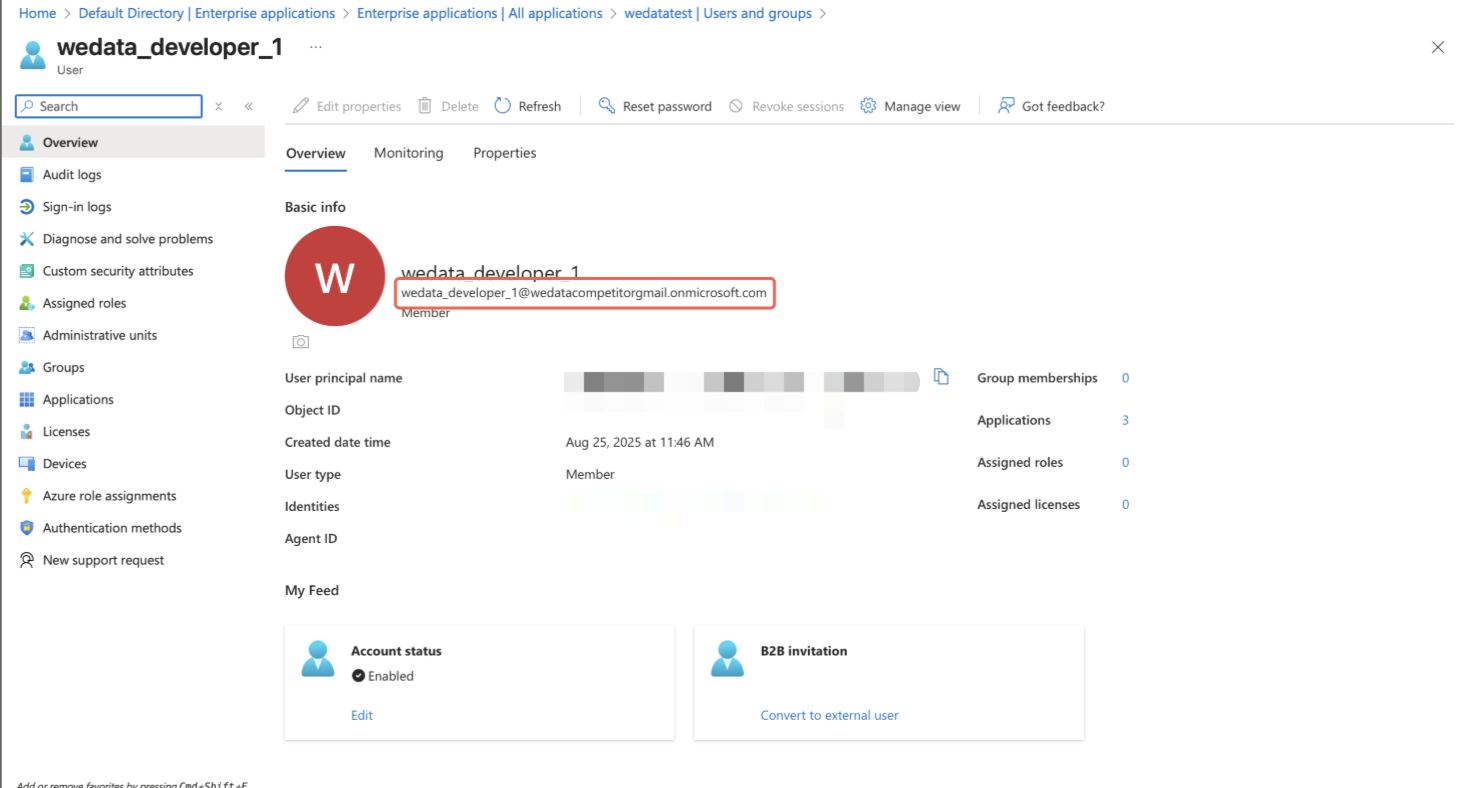Click the Groups sidebar icon
1460x788 pixels.
(x=27, y=367)
